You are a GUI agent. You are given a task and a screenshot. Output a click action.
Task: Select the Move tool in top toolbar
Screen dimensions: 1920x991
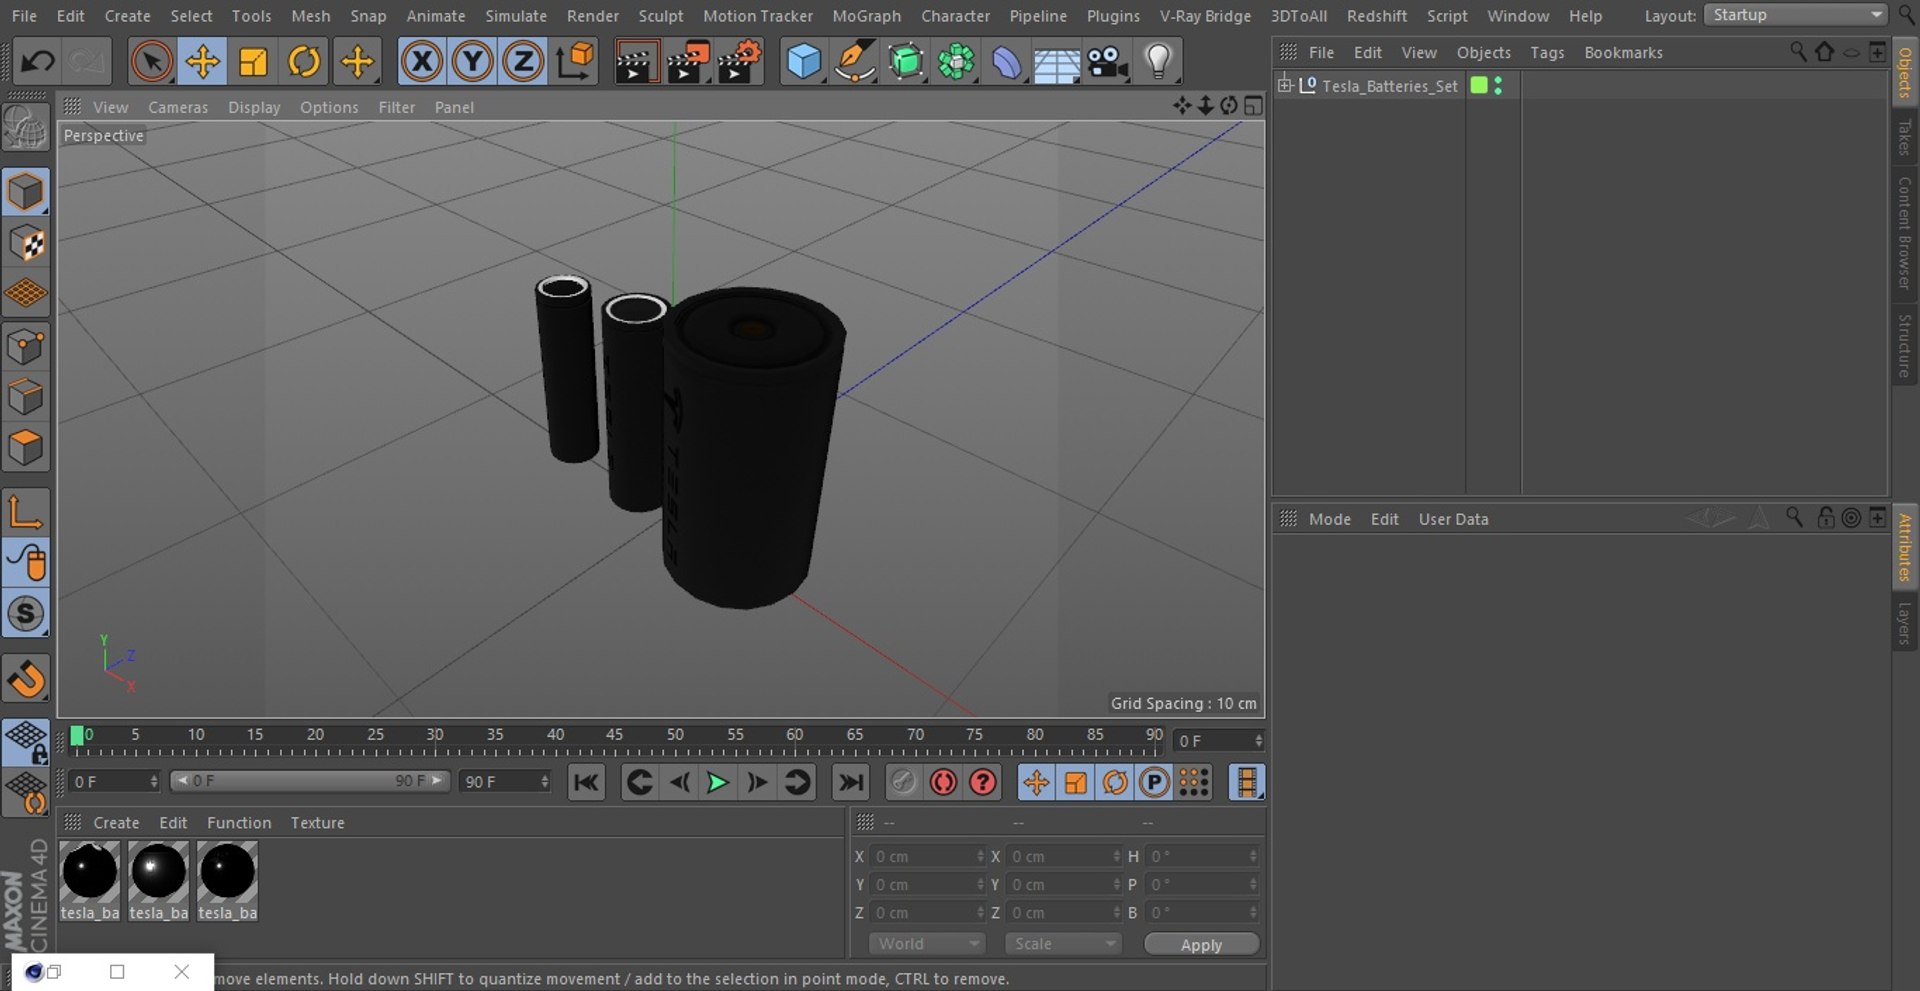tap(202, 62)
